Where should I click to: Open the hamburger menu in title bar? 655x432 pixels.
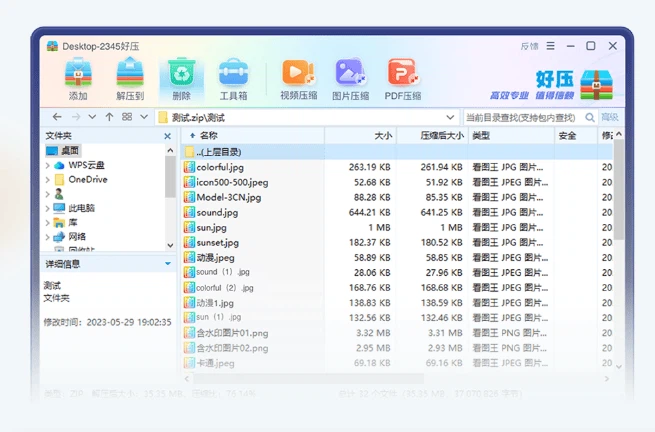[x=551, y=46]
